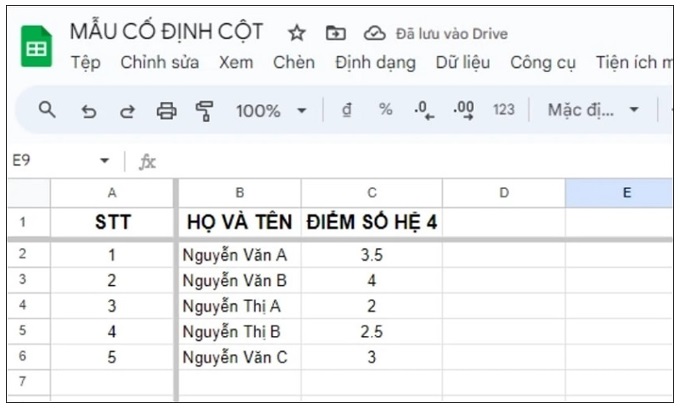Print the spreadsheet
685x414 pixels.
166,111
